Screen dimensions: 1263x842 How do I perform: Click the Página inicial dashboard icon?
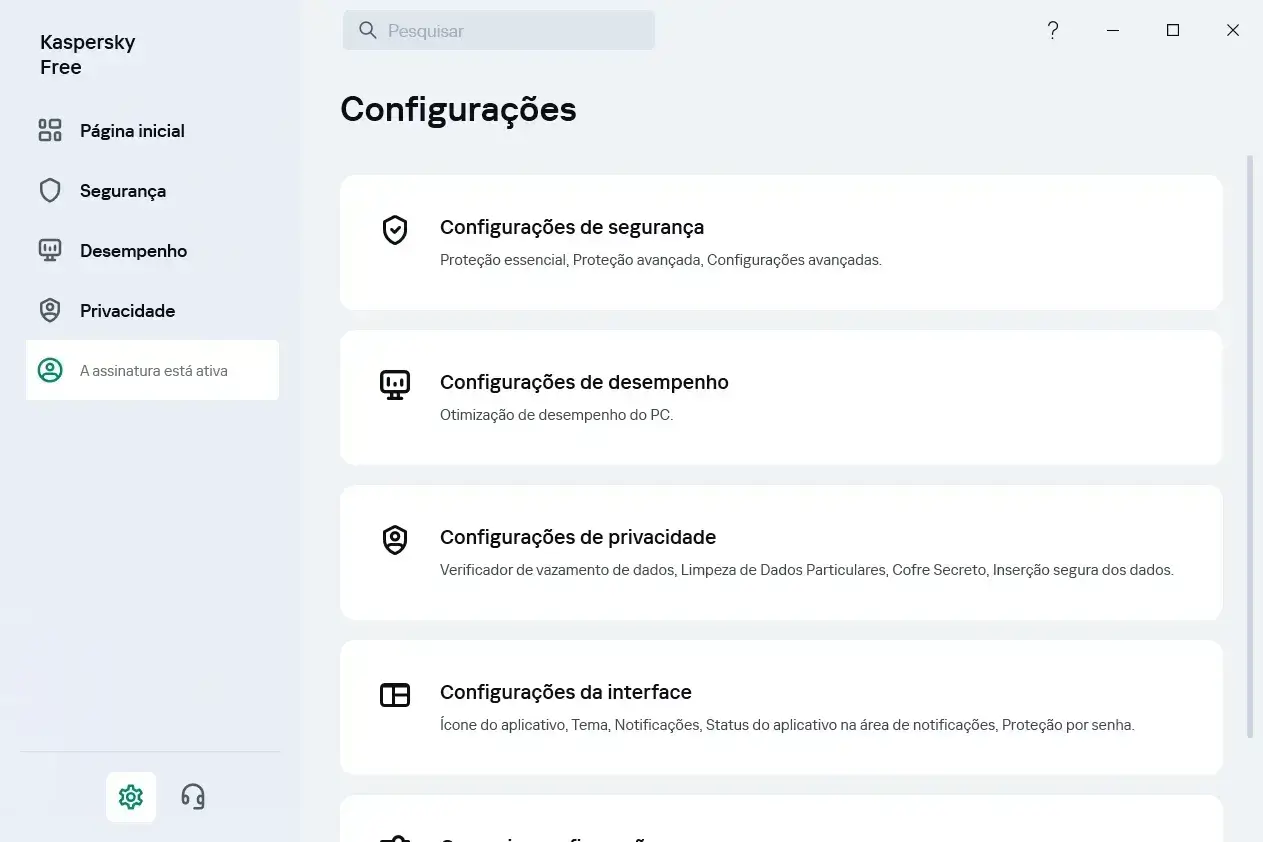coord(50,130)
